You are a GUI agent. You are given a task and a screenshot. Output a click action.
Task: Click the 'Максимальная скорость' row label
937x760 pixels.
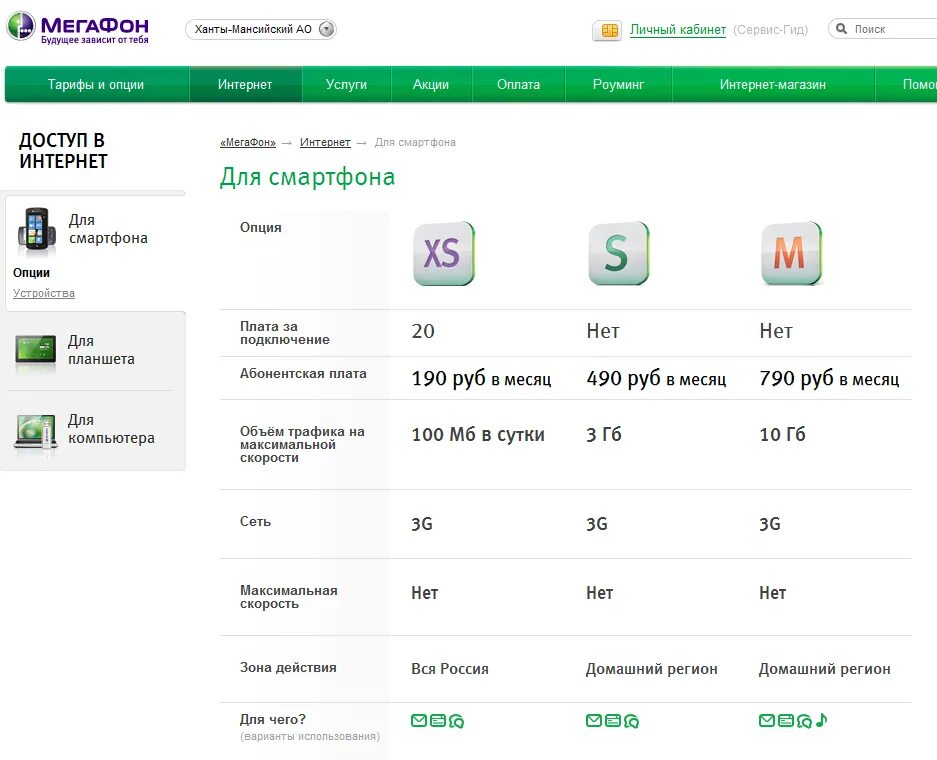tap(289, 597)
